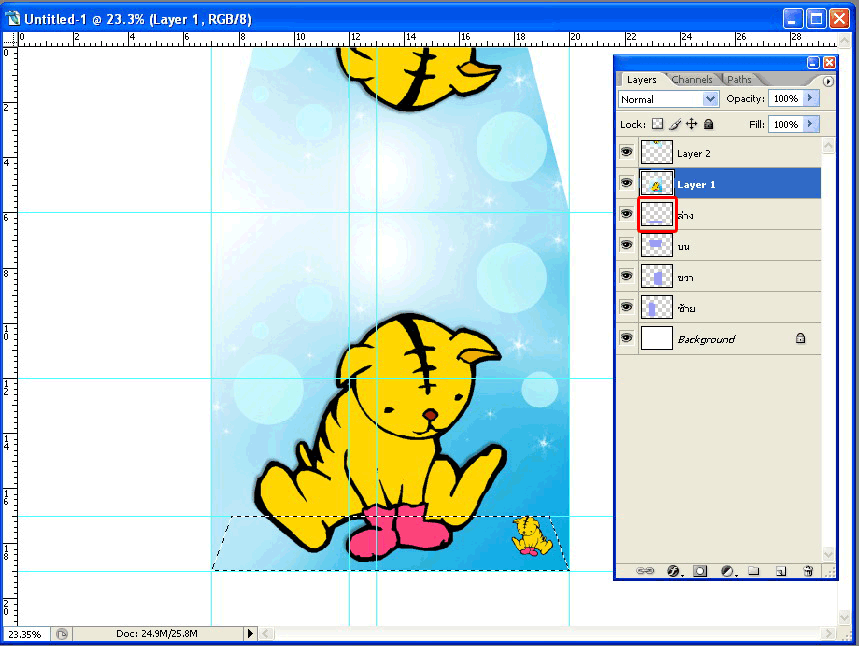Select the ขวา layer name
Screen dimensions: 859x646
pyautogui.click(x=685, y=278)
